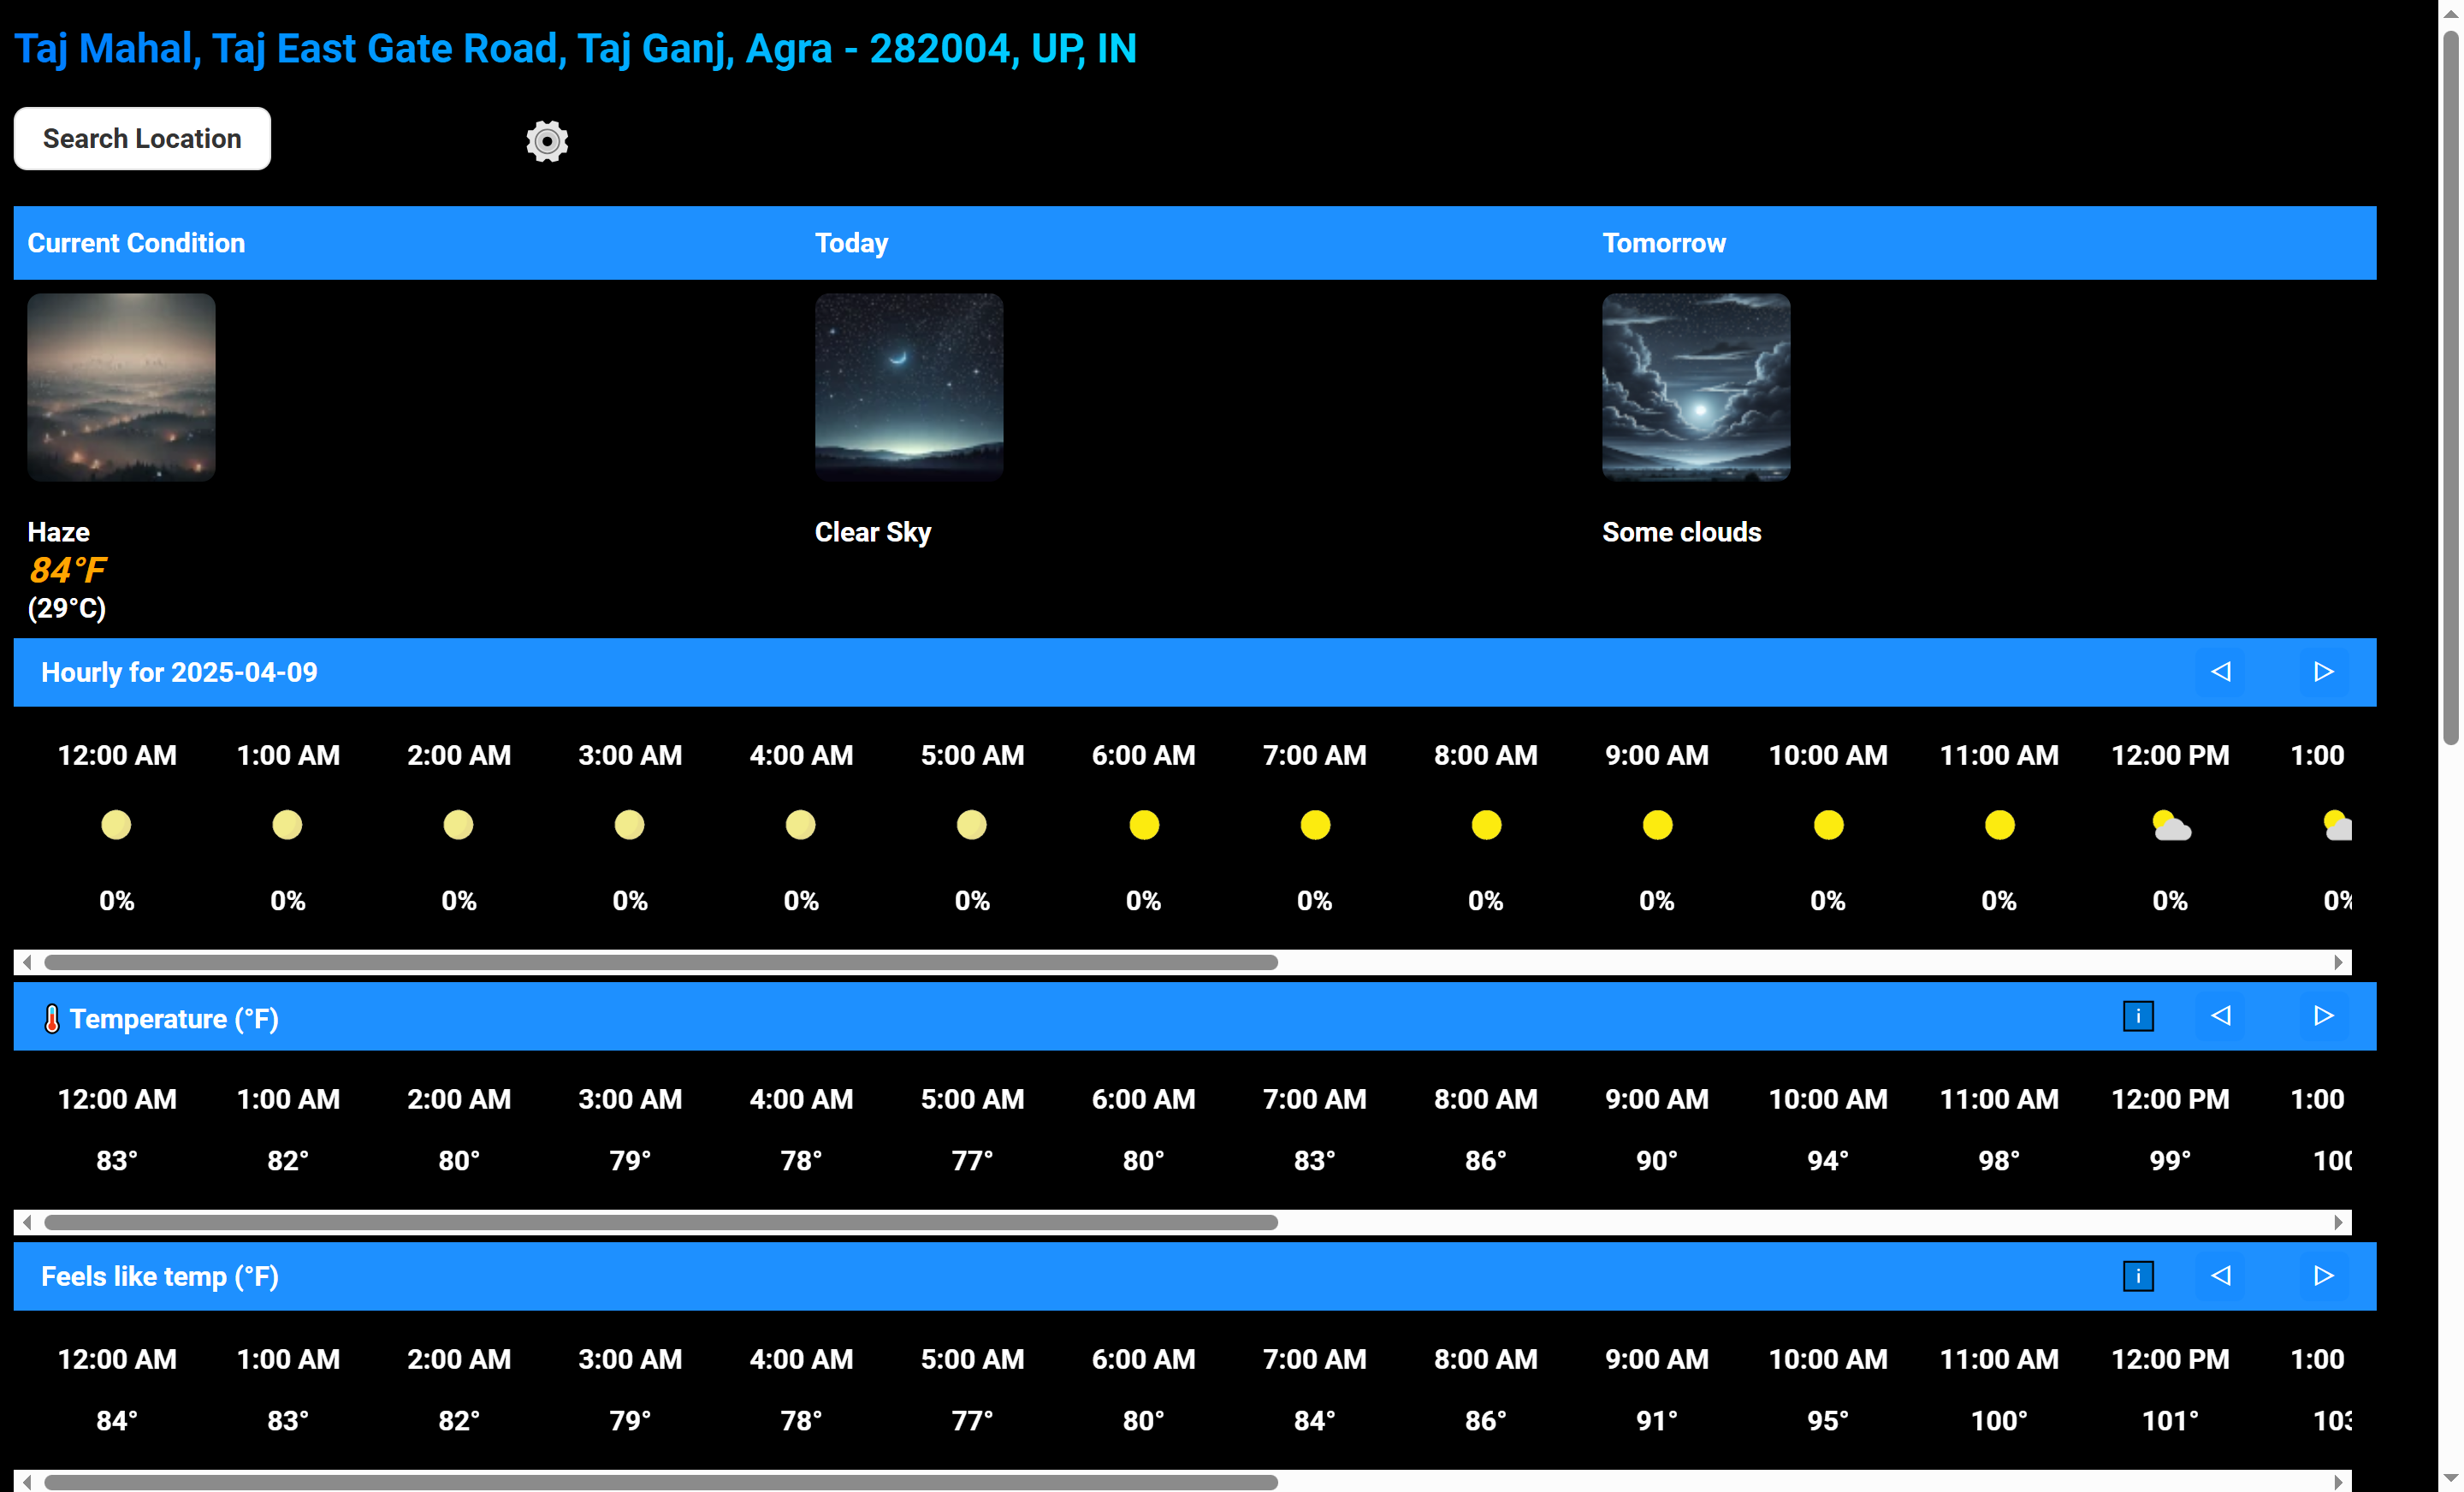This screenshot has height=1492, width=2464.
Task: Select the 1:00 AM moon icon
Action: 287,825
